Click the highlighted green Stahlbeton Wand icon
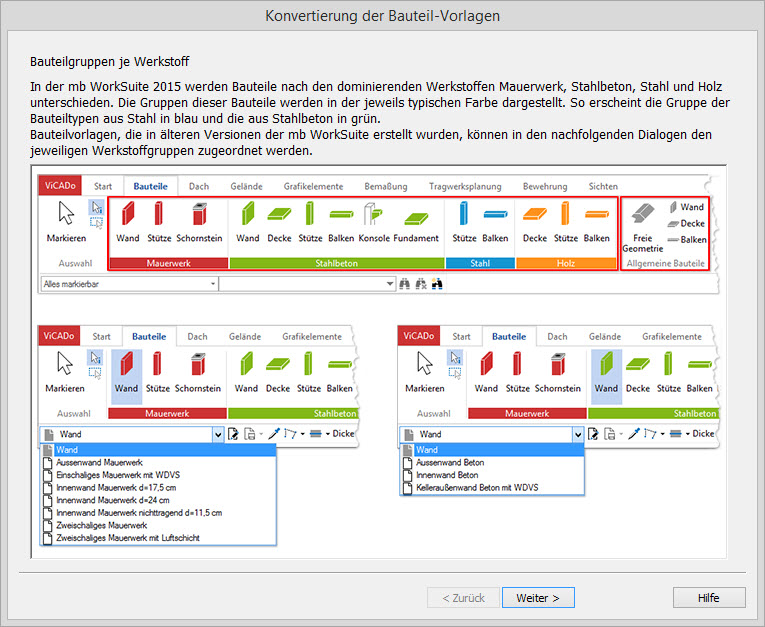The image size is (765, 627). [x=606, y=376]
